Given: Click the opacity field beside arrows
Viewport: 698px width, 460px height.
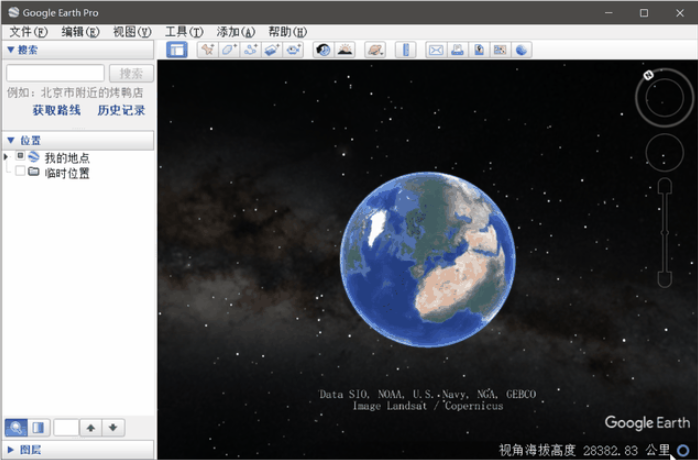Looking at the screenshot, I should click(66, 428).
